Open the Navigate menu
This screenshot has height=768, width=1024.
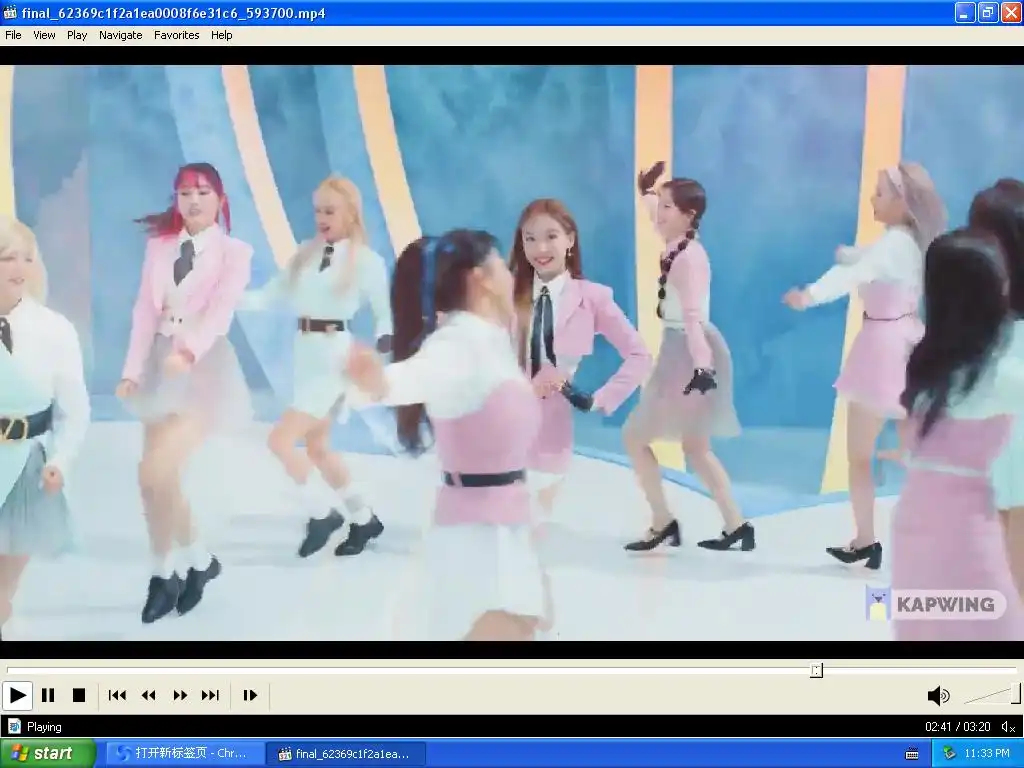click(121, 35)
